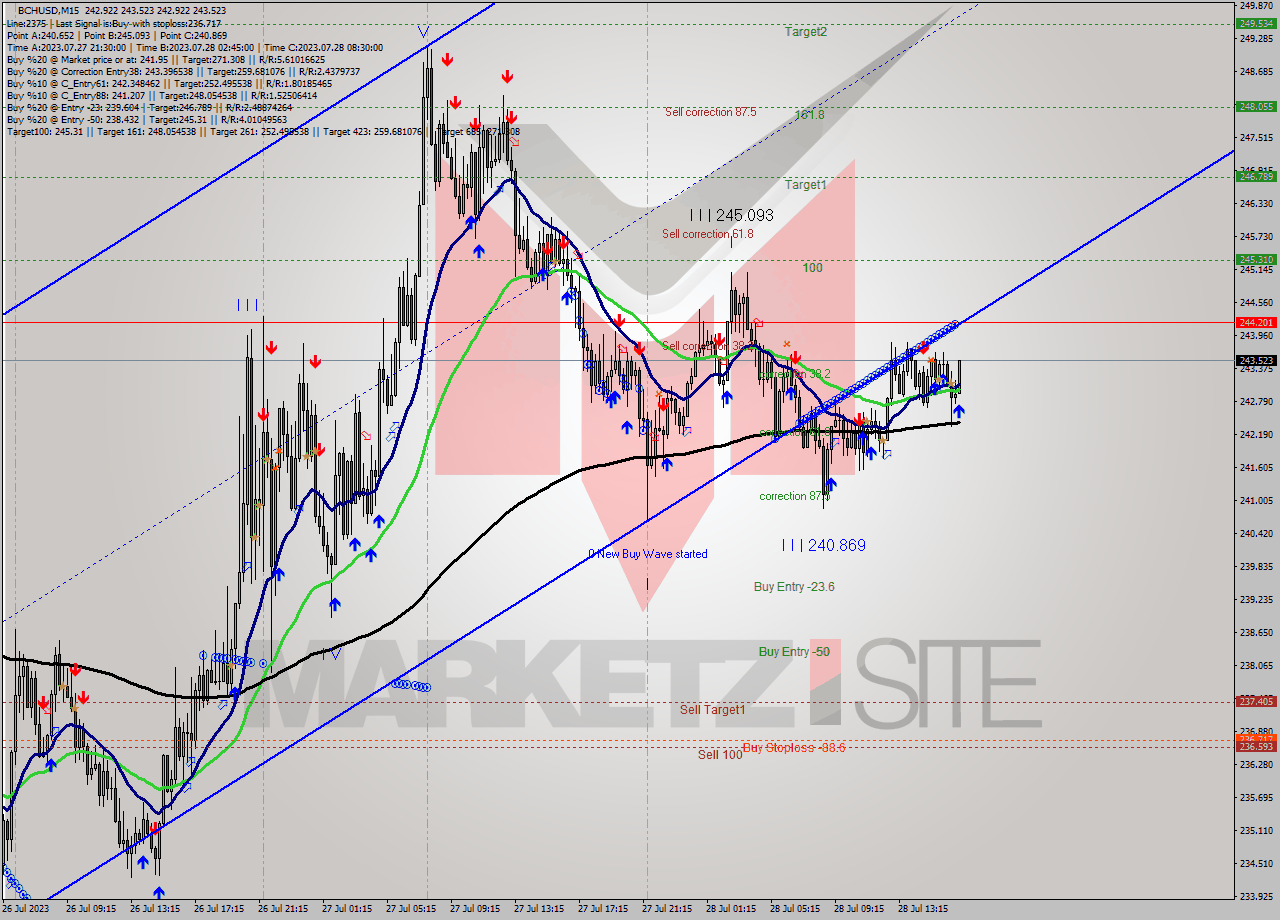Click the 'Buy Entry -23.6' label
Viewport: 1280px width, 920px height.
794,587
